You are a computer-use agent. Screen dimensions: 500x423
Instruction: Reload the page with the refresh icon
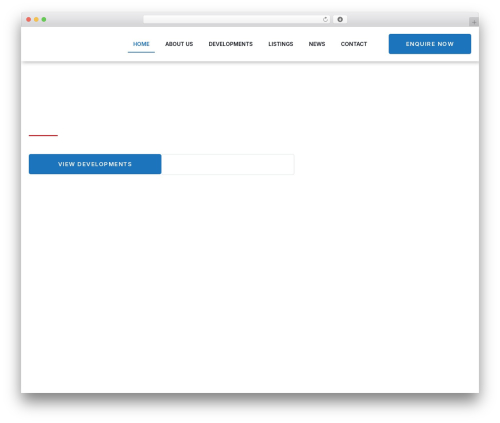325,19
